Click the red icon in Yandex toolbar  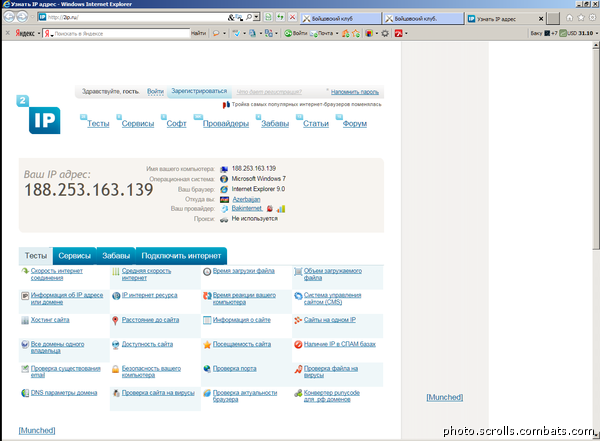[x=398, y=33]
